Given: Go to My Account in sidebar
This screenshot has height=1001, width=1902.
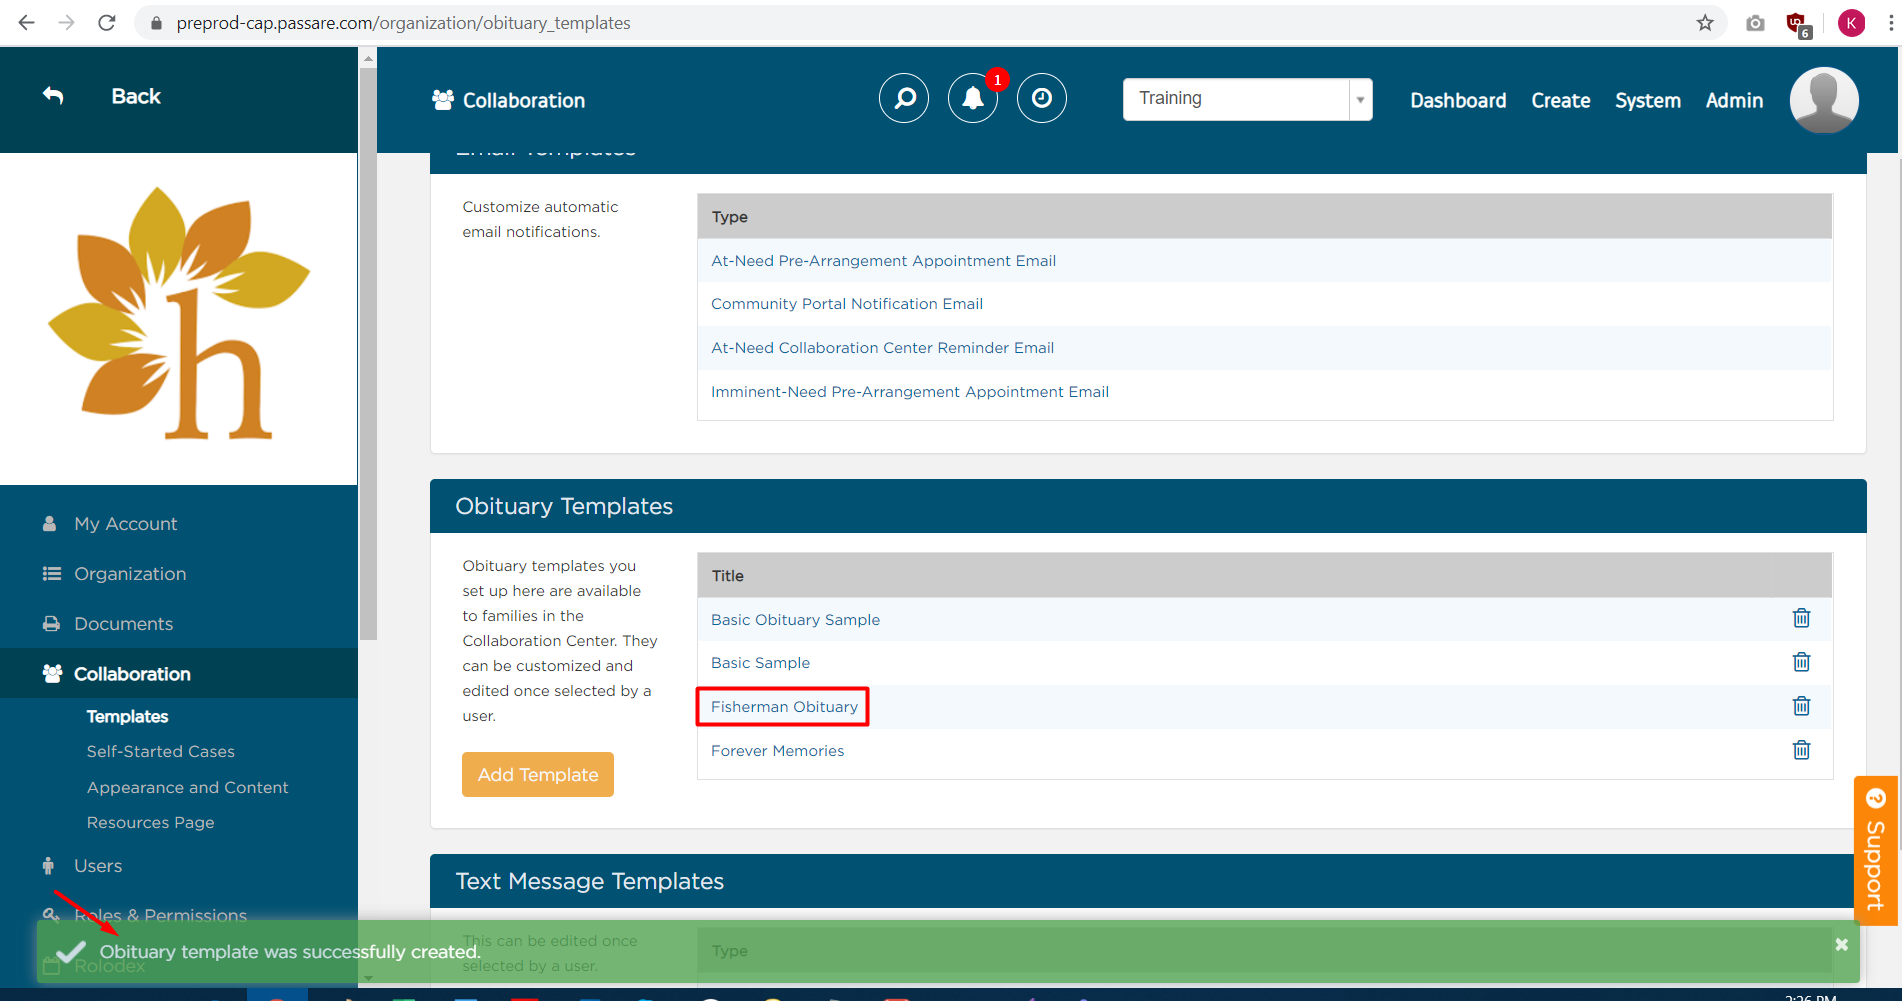Looking at the screenshot, I should (125, 524).
